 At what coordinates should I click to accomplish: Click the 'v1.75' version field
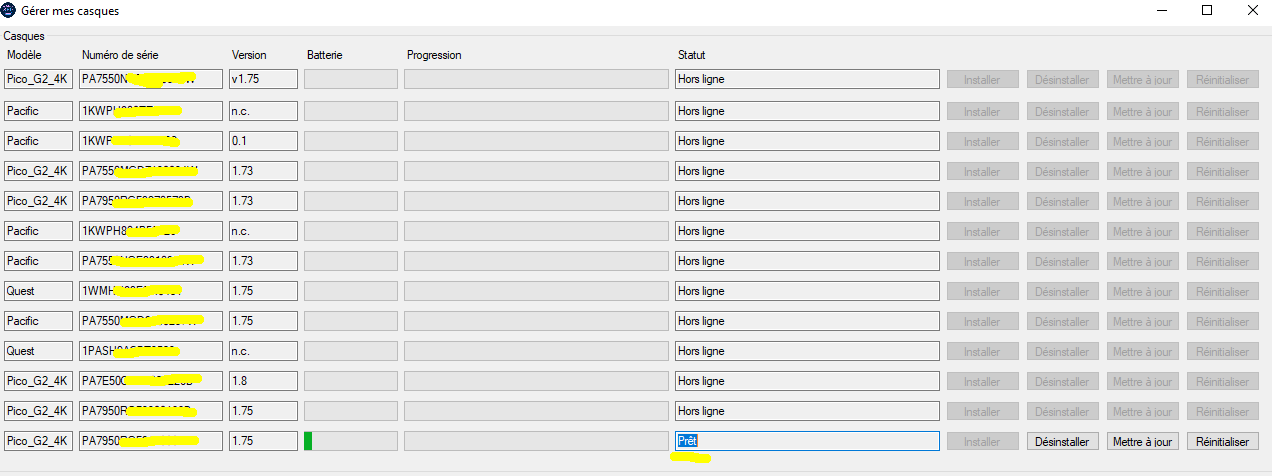click(x=264, y=79)
